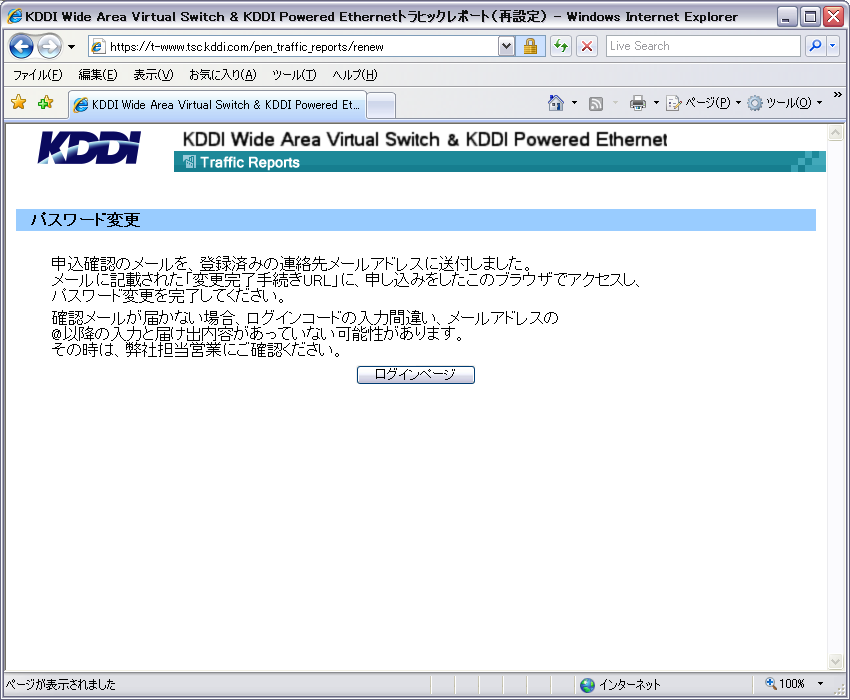
Task: Click the Traffic Reports header icon
Action: (x=189, y=162)
